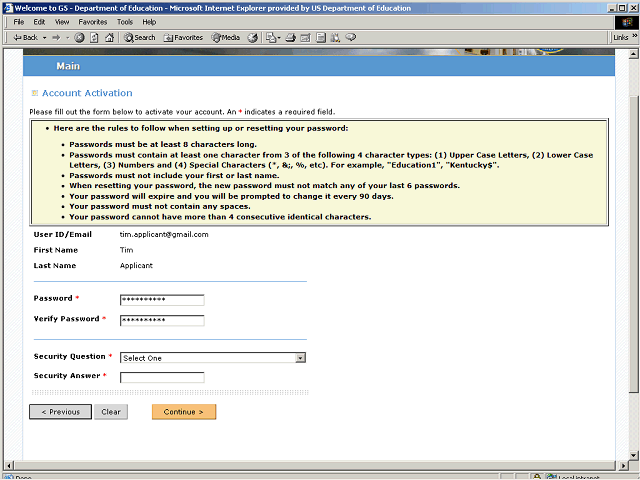The width and height of the screenshot is (640, 480).
Task: Open the Tools menu
Action: 125,22
